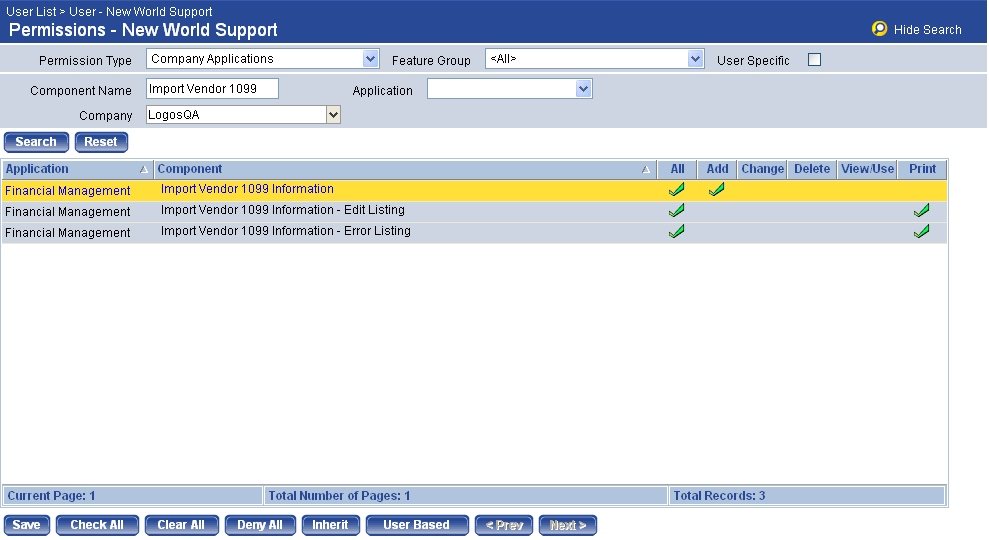Click the sort arrow in the Application column header

tap(144, 170)
